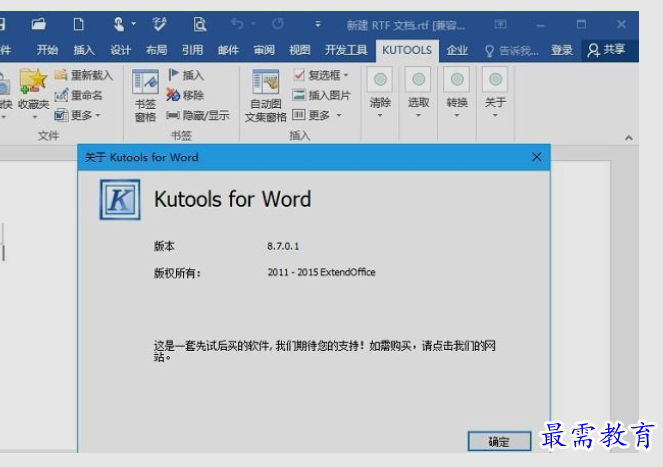Image resolution: width=663 pixels, height=467 pixels.
Task: Click 确定 to confirm the dialog
Action: coord(499,442)
